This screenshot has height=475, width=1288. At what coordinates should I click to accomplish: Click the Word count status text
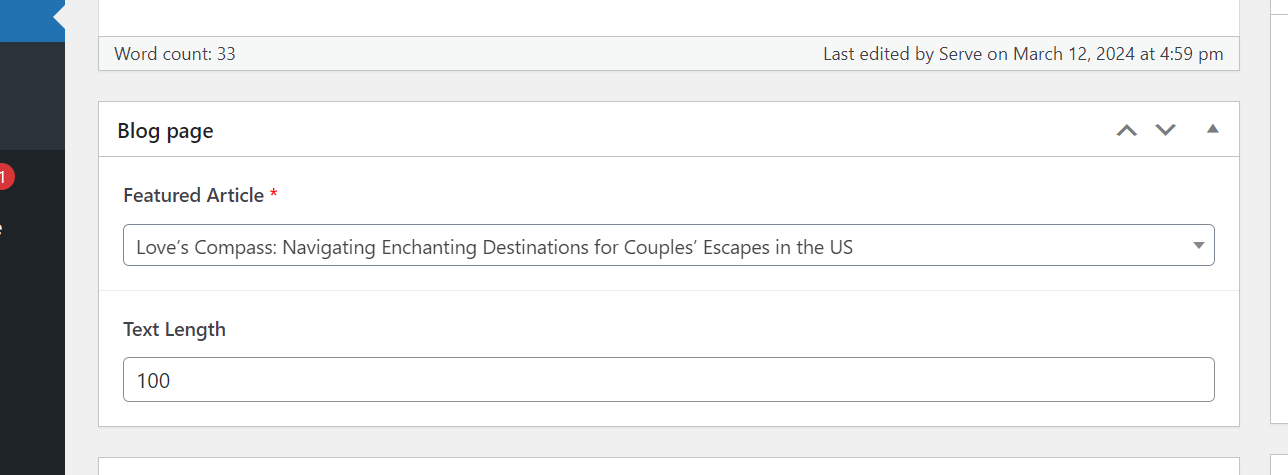[x=175, y=54]
